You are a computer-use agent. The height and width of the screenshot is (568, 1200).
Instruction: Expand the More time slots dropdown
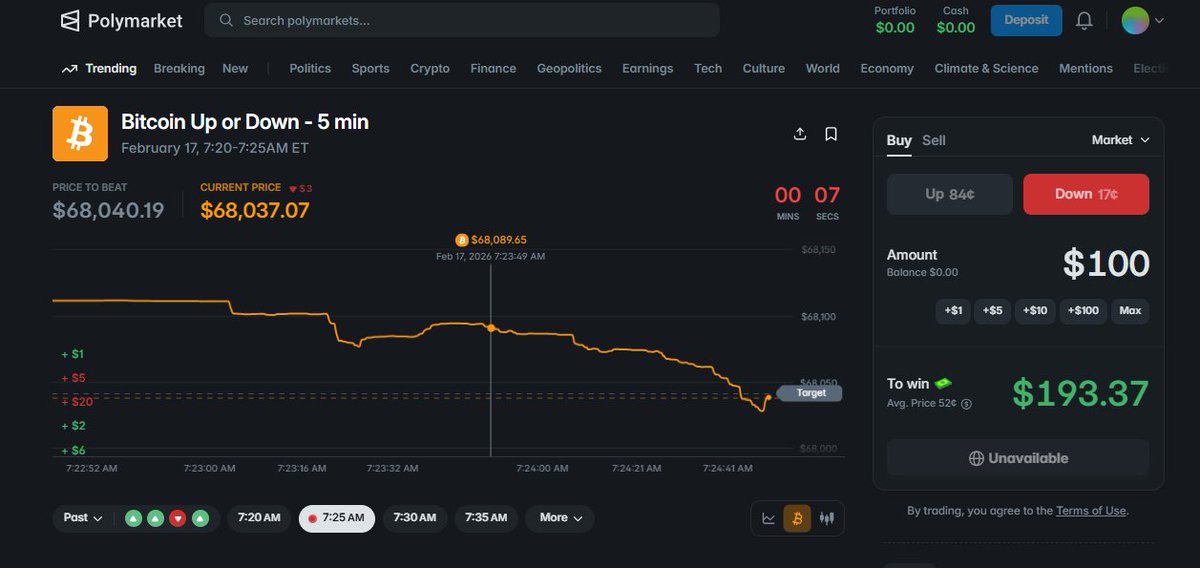560,518
